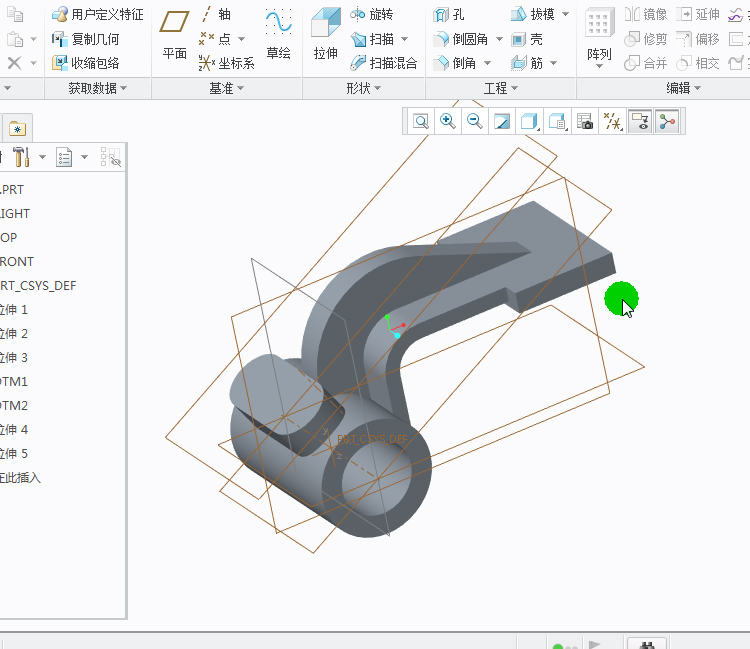This screenshot has height=649, width=750.
Task: Create a Coordinate System (坐标系)
Action: [227, 63]
